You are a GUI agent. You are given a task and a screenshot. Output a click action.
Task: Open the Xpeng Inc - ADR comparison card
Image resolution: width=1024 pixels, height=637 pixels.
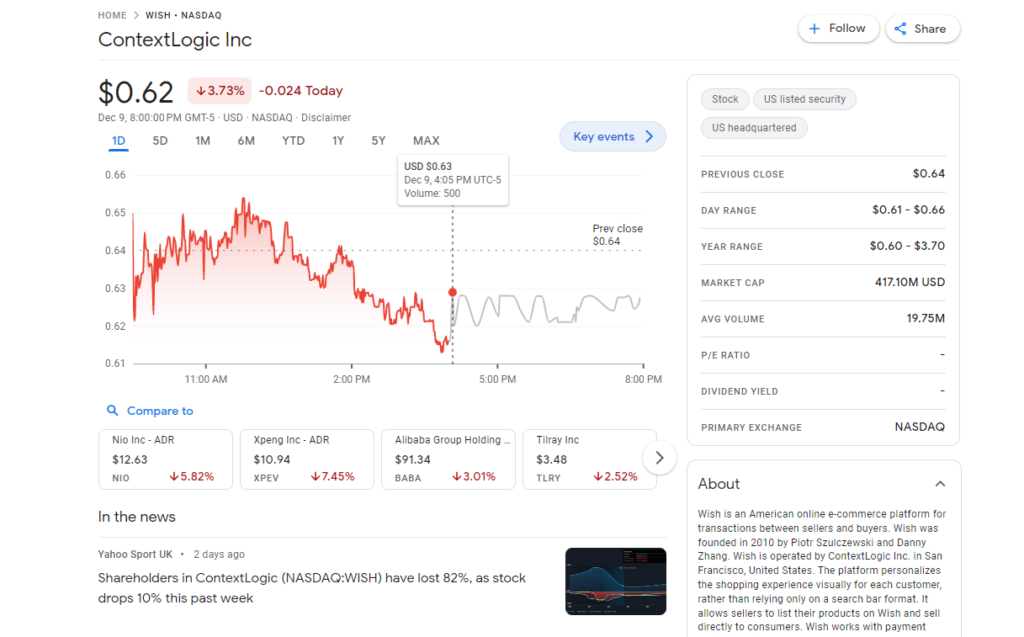[307, 459]
